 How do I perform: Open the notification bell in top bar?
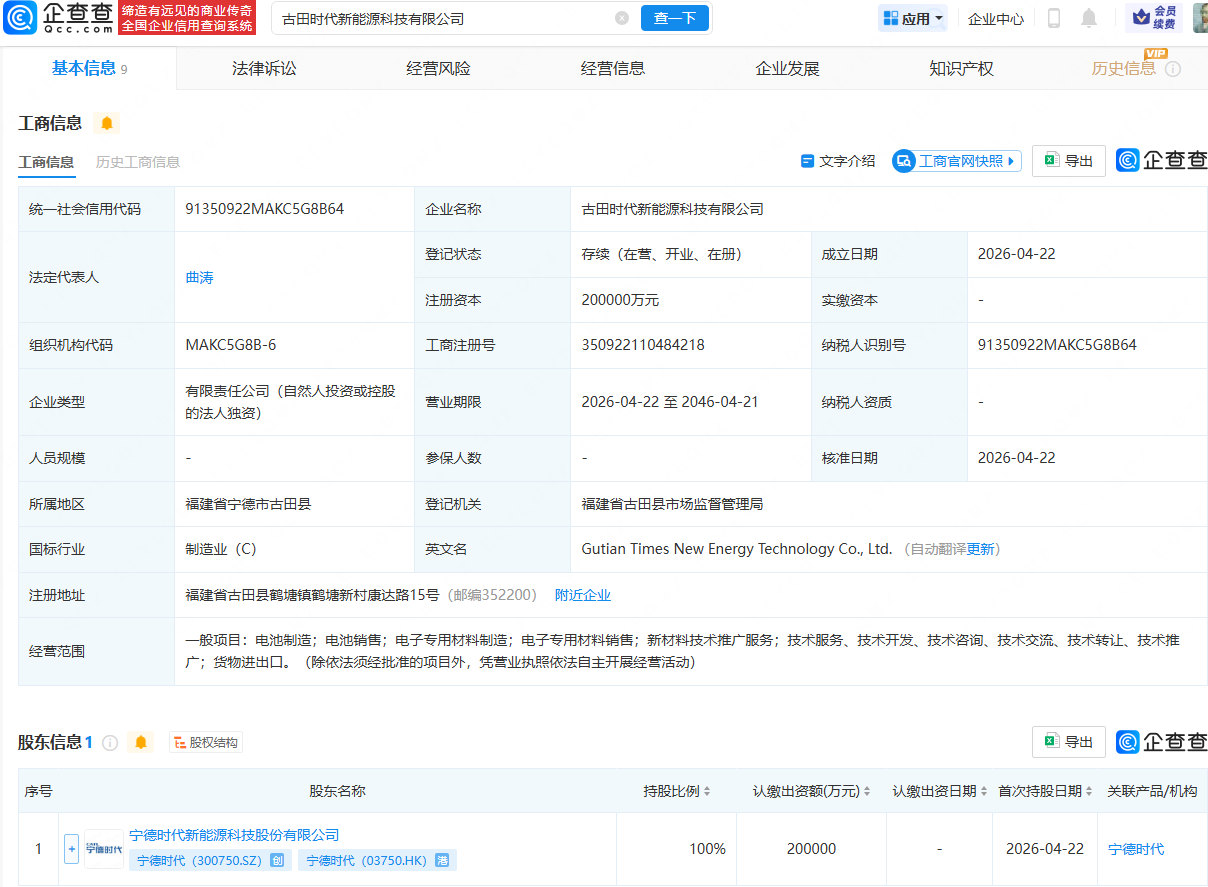[x=1089, y=18]
